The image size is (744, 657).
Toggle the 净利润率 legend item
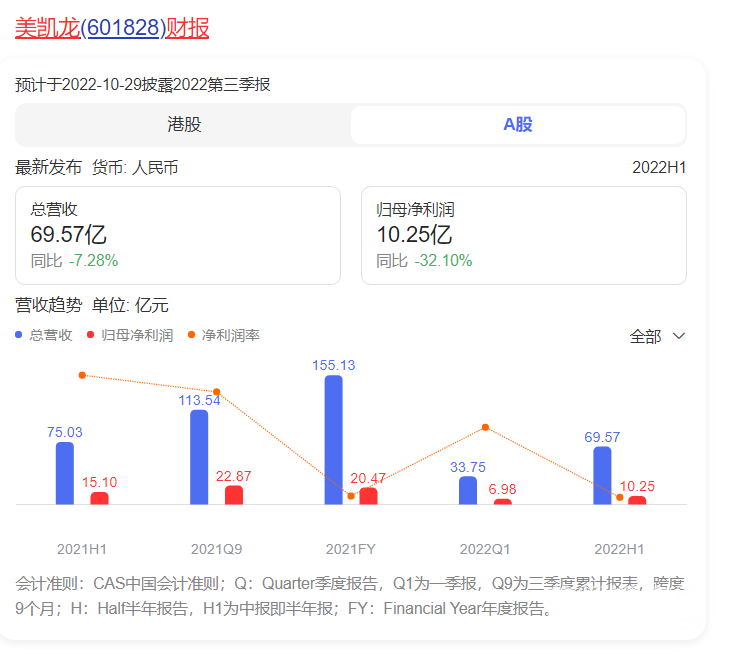pos(223,335)
